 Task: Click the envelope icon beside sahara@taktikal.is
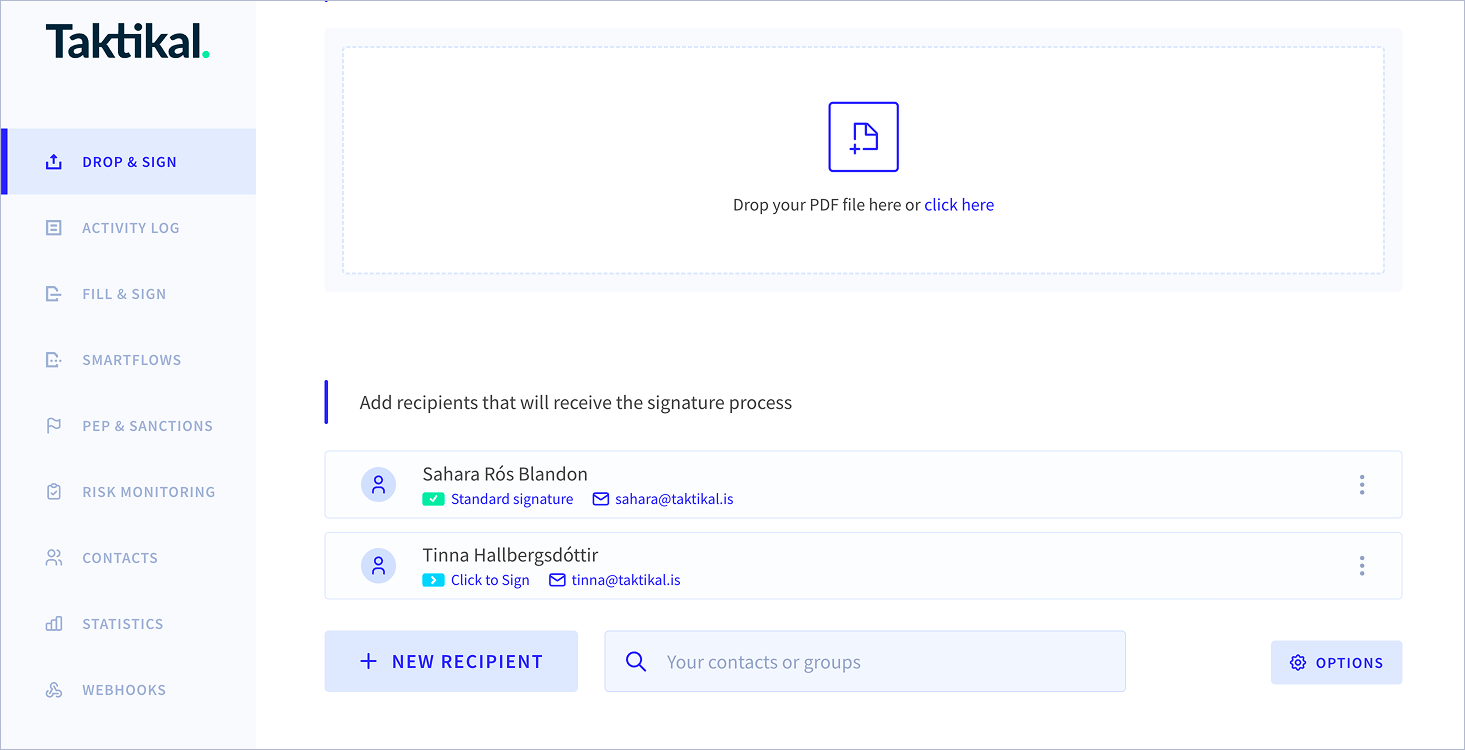[601, 499]
